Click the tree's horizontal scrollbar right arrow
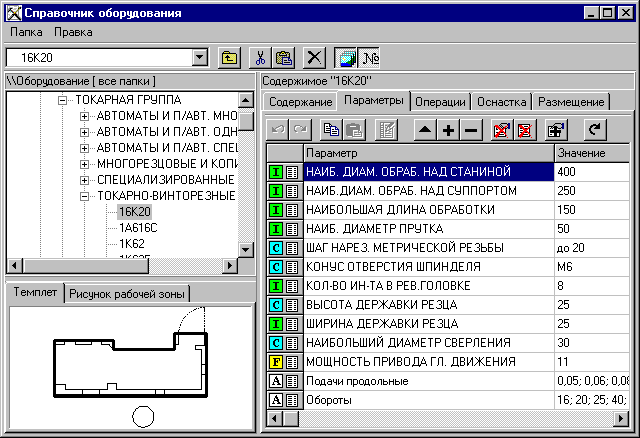 [230, 266]
